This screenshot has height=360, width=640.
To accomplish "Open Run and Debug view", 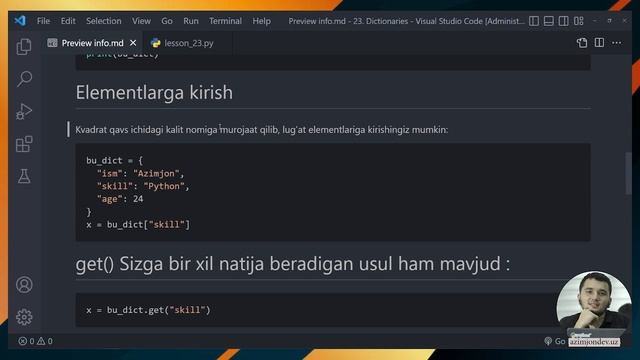I will (24, 111).
